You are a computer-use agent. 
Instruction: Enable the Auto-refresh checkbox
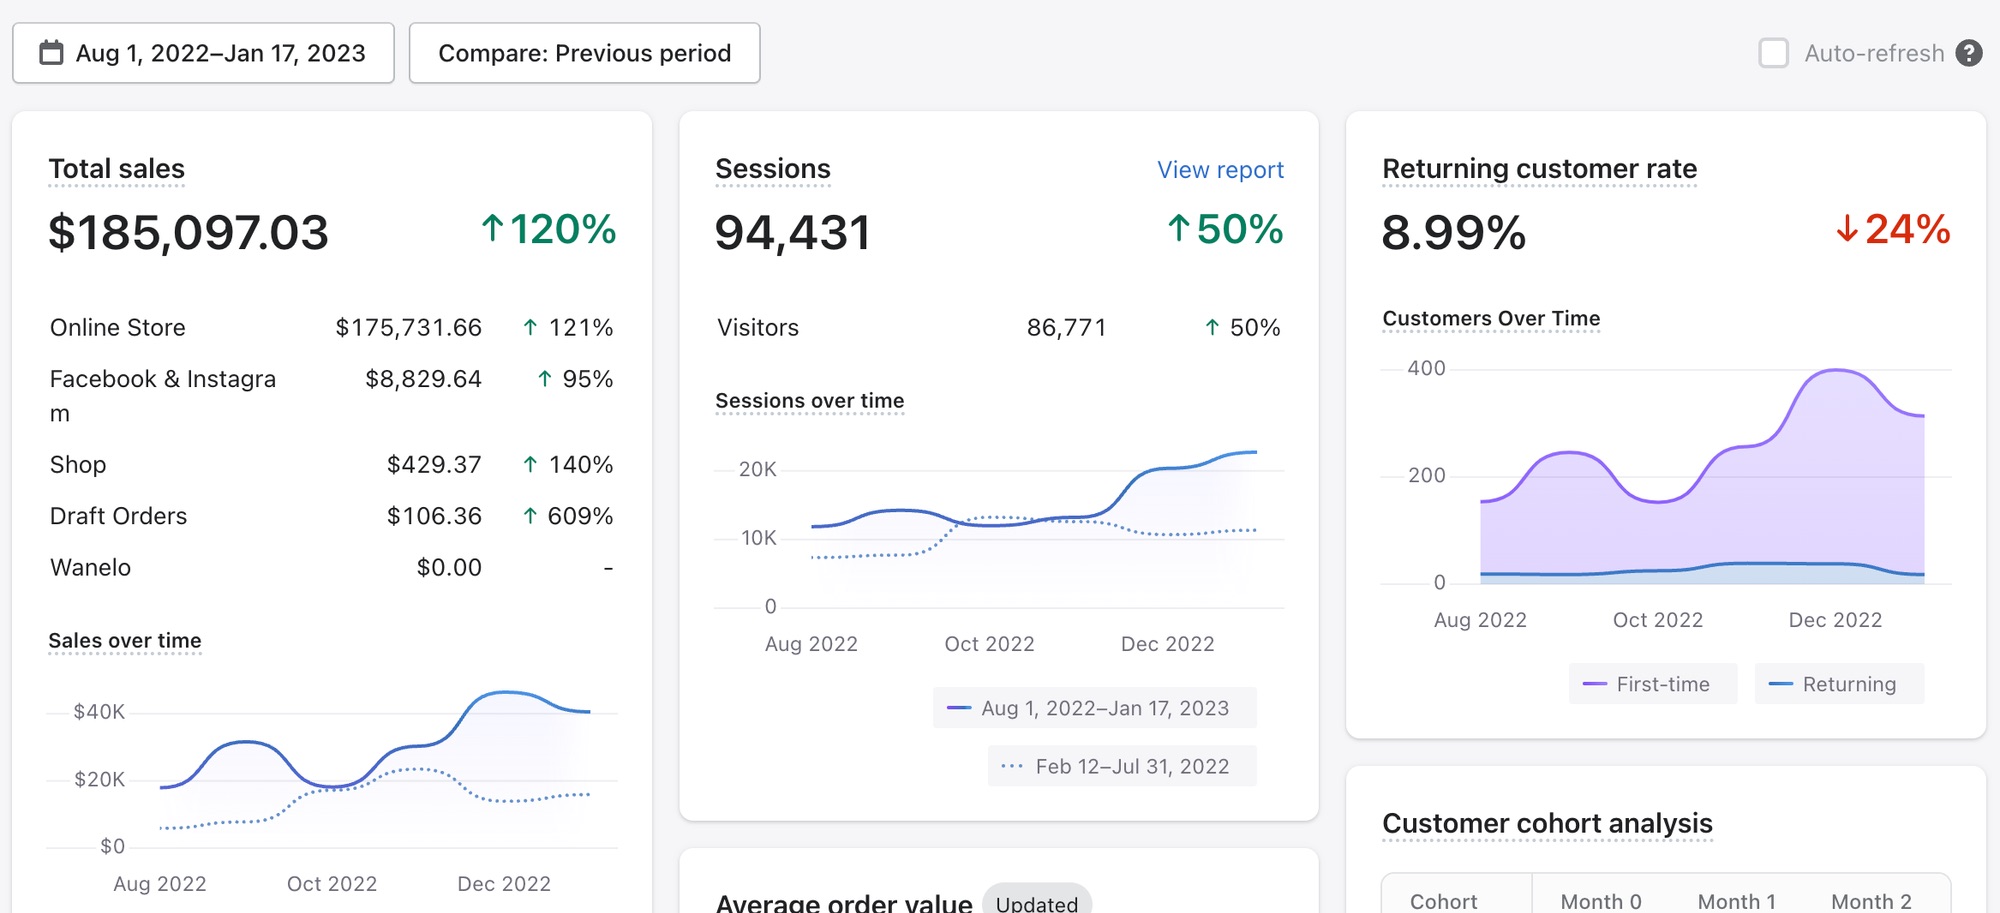coord(1773,53)
